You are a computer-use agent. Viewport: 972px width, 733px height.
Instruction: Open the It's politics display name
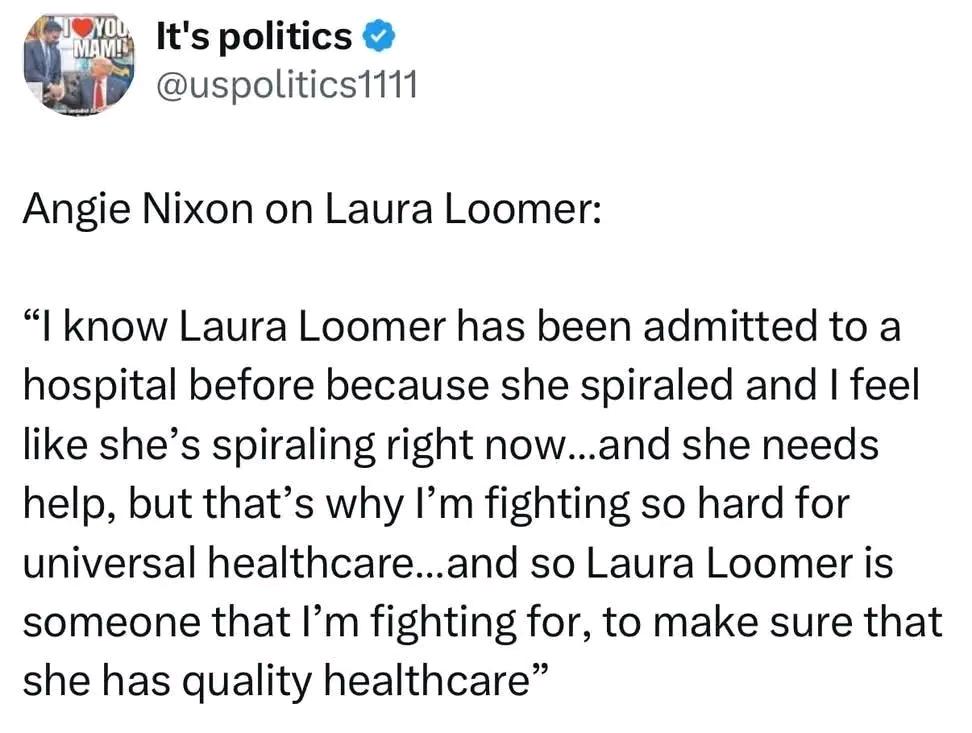tap(254, 36)
